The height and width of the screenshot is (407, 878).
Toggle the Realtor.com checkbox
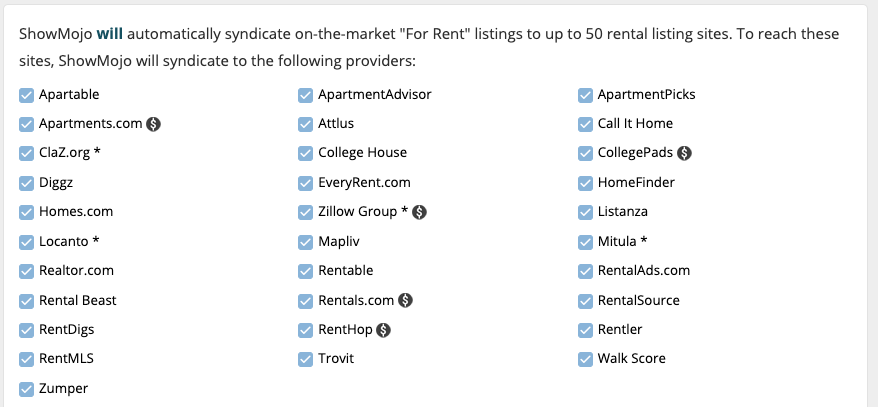(26, 271)
